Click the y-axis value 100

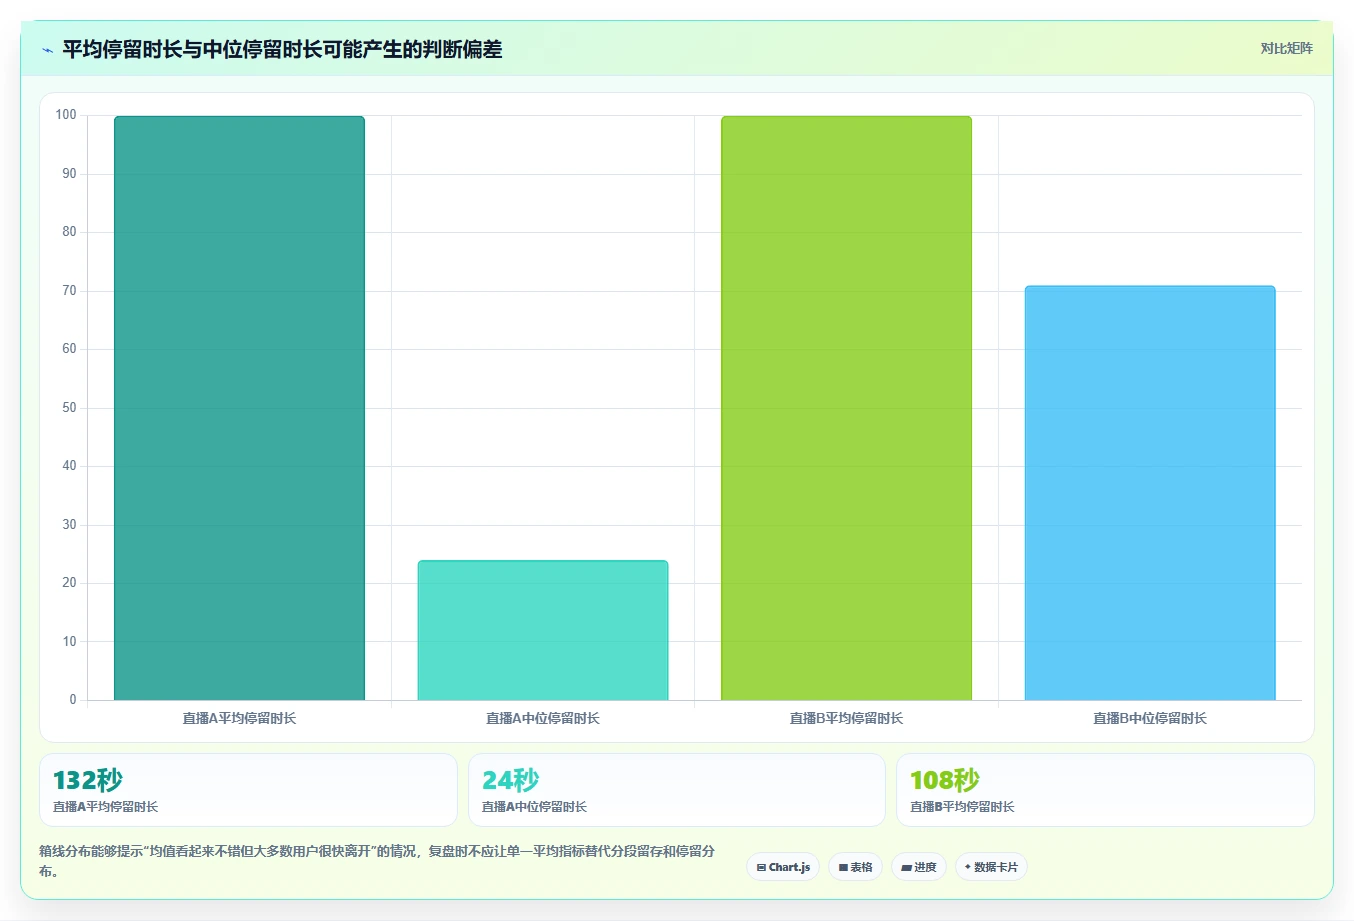tap(66, 115)
